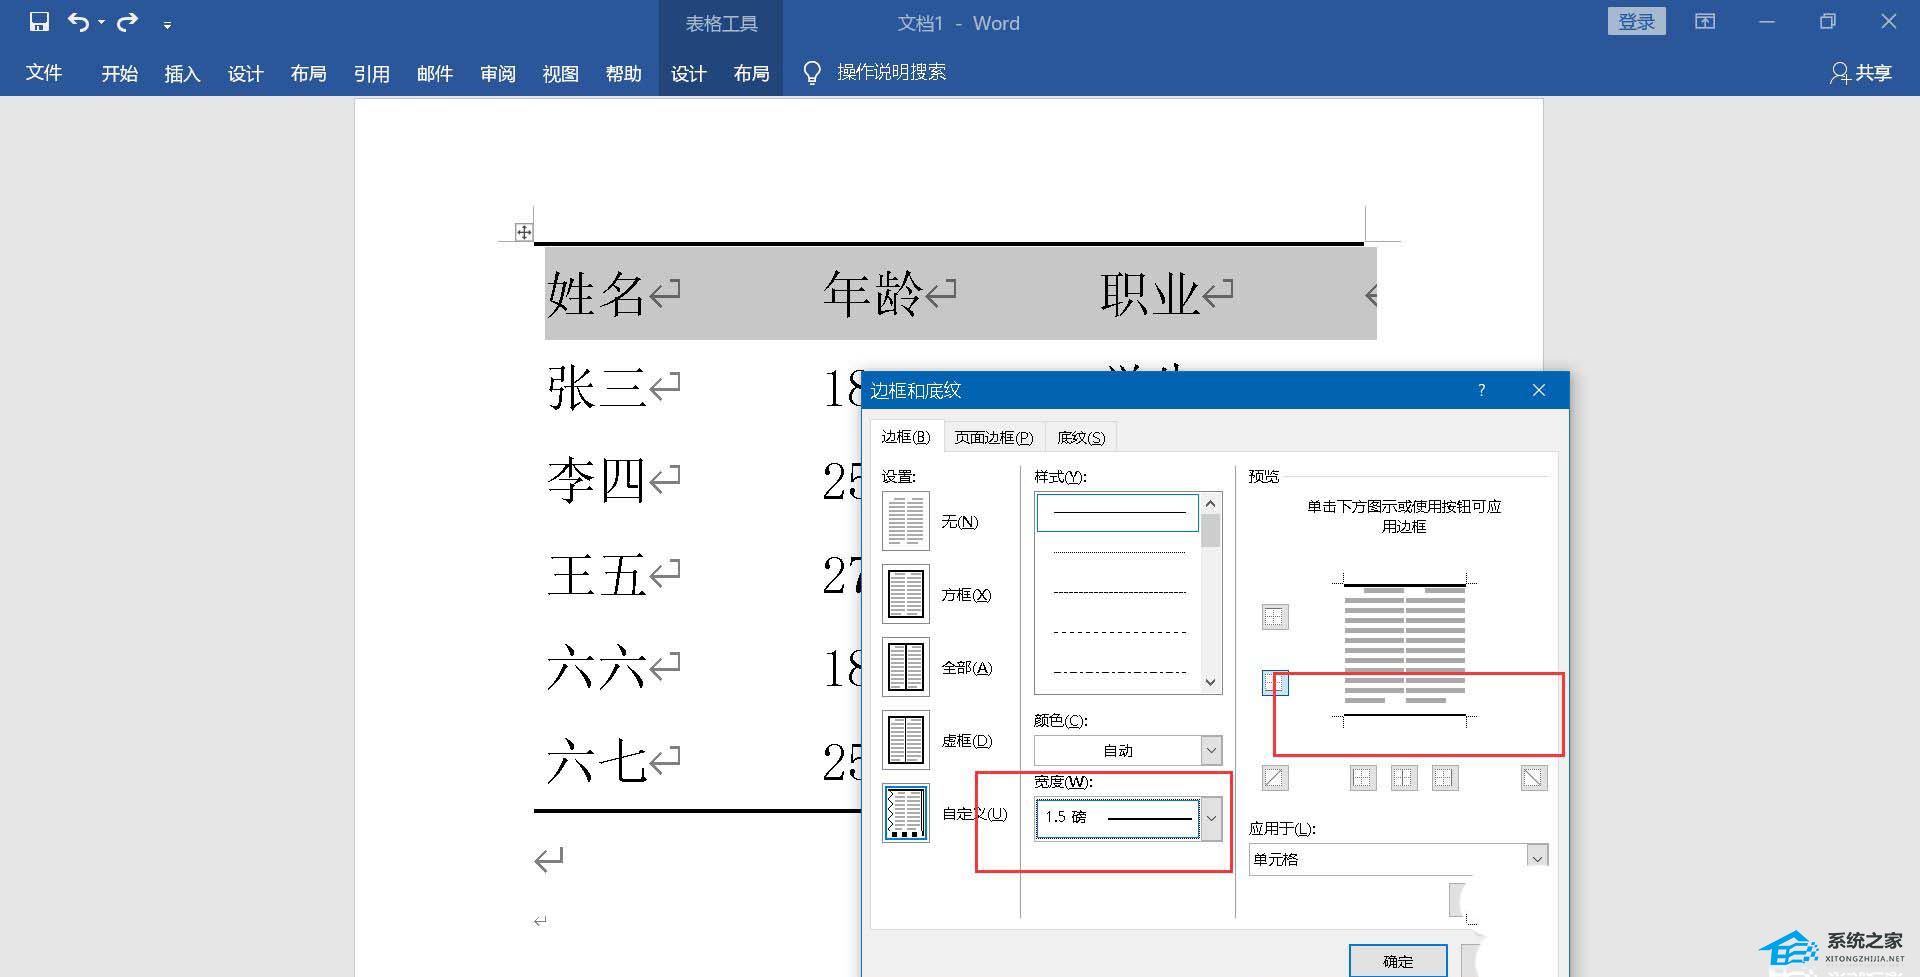The height and width of the screenshot is (977, 1920).
Task: Undo the last action
Action: [x=78, y=22]
